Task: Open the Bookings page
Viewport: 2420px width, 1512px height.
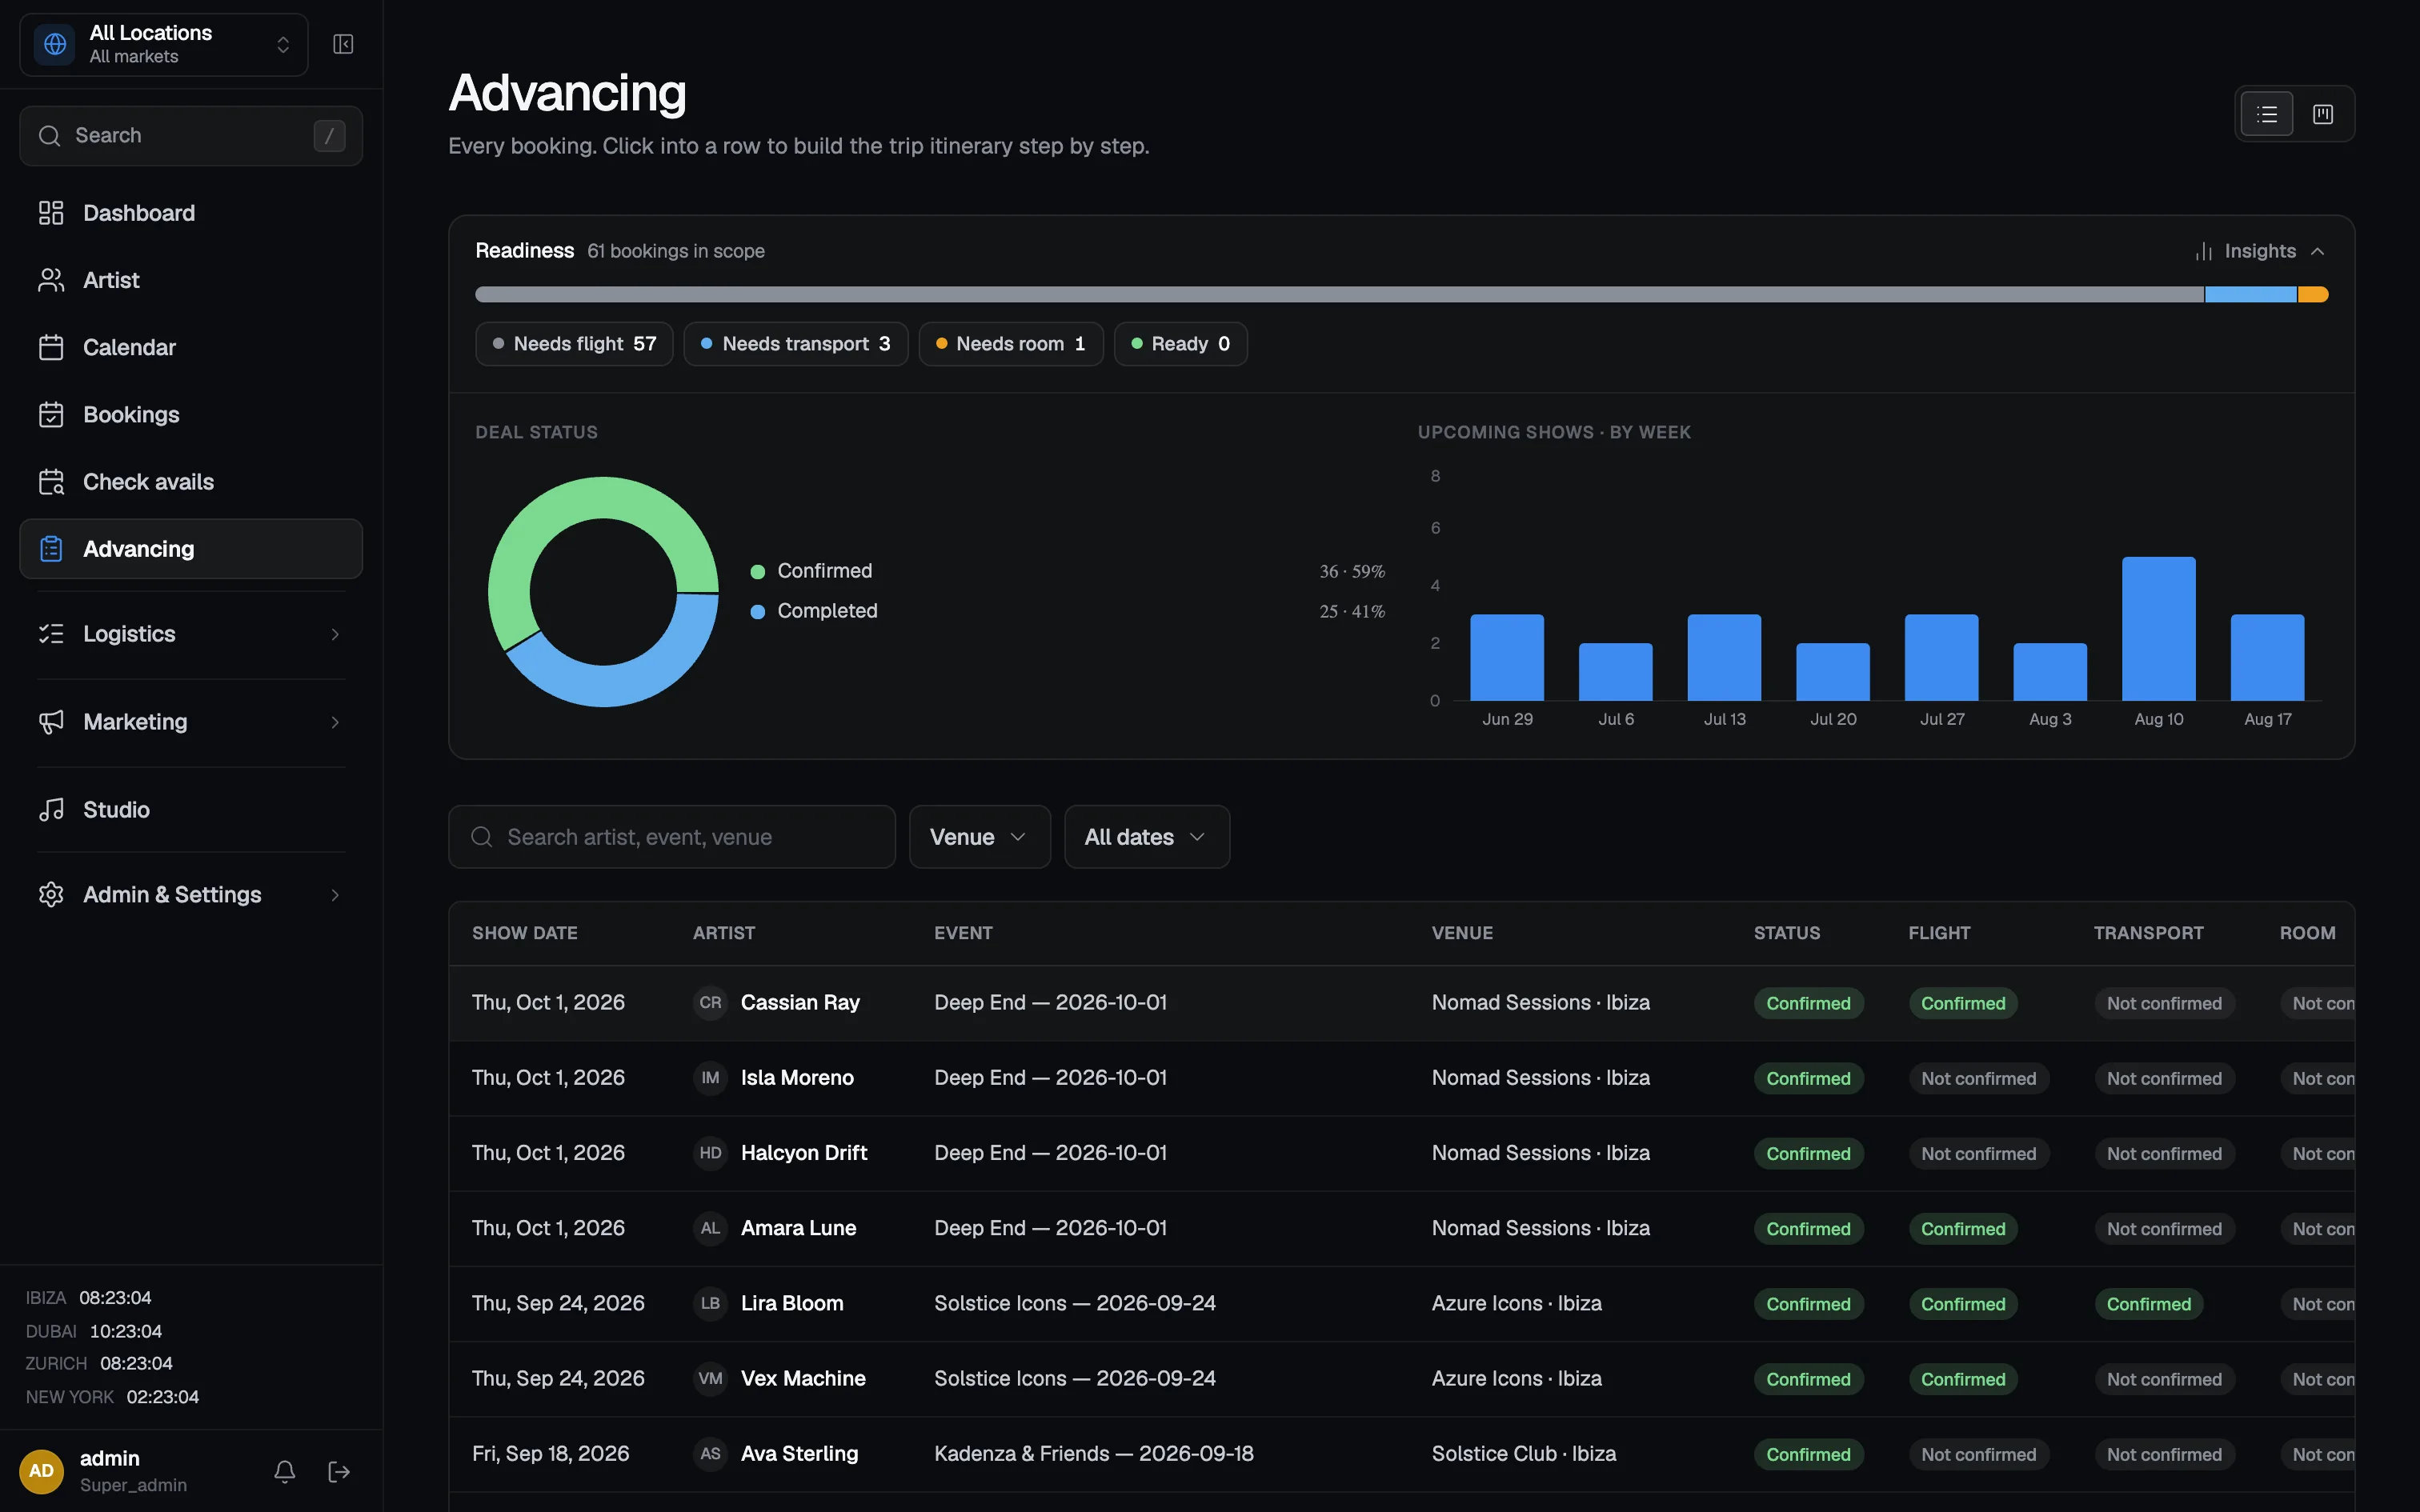Action: [191, 414]
